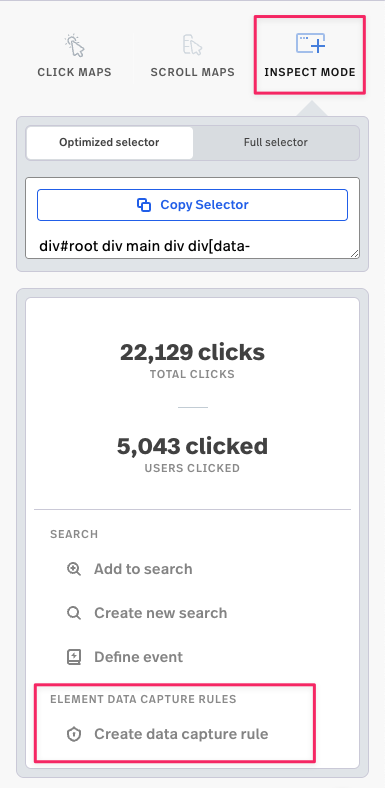
Task: Click the Copy Selector button
Action: (x=192, y=205)
